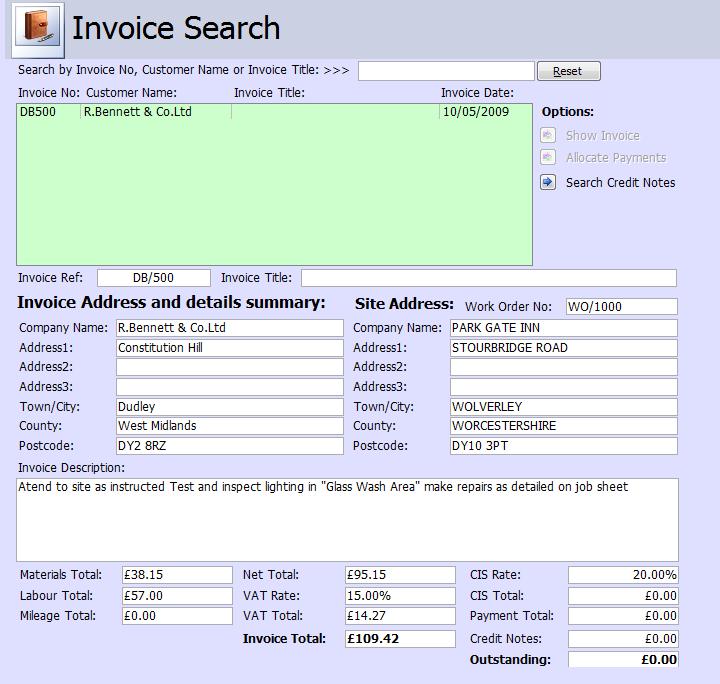
Task: Click site Postcode field DY10 3PT
Action: click(x=563, y=446)
